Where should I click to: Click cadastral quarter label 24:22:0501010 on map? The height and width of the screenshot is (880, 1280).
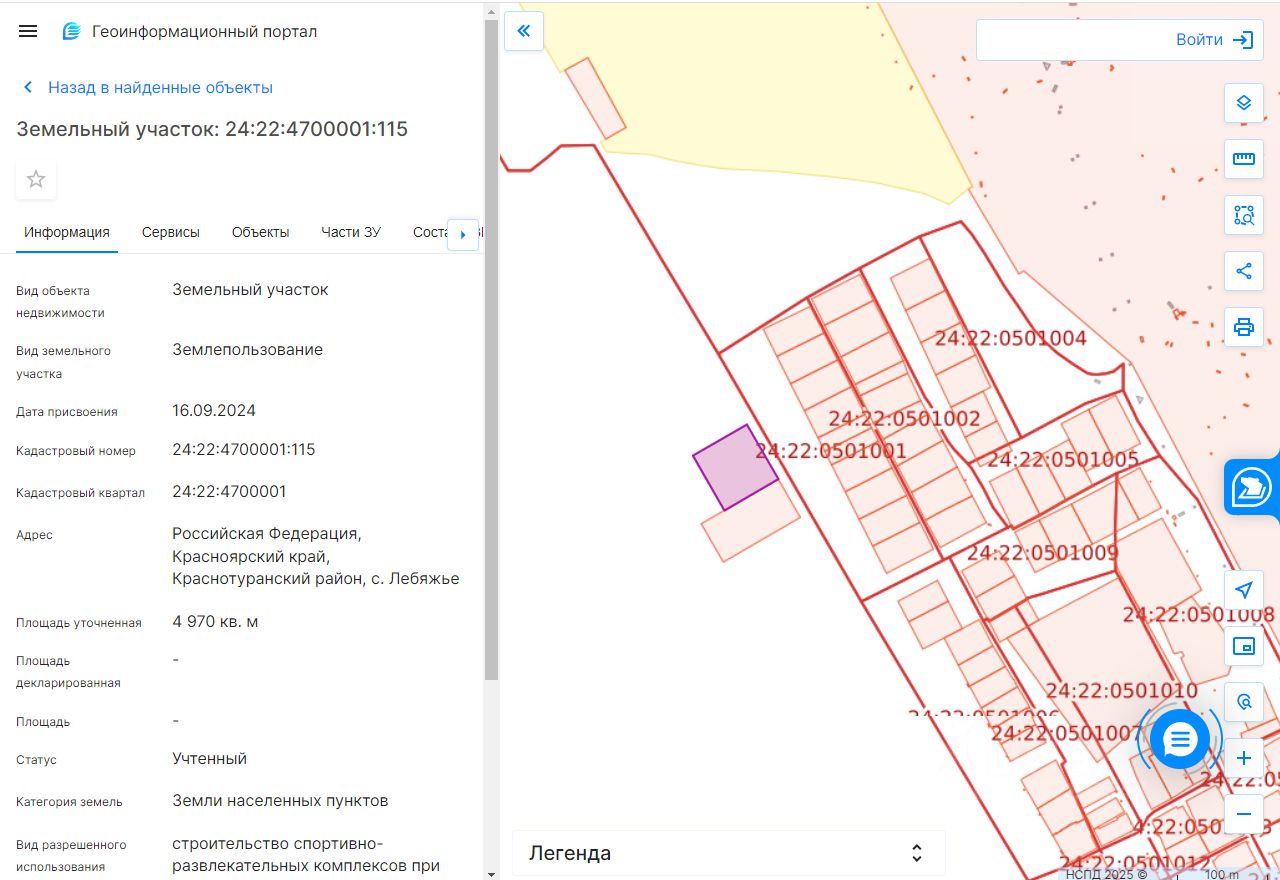pos(1122,691)
